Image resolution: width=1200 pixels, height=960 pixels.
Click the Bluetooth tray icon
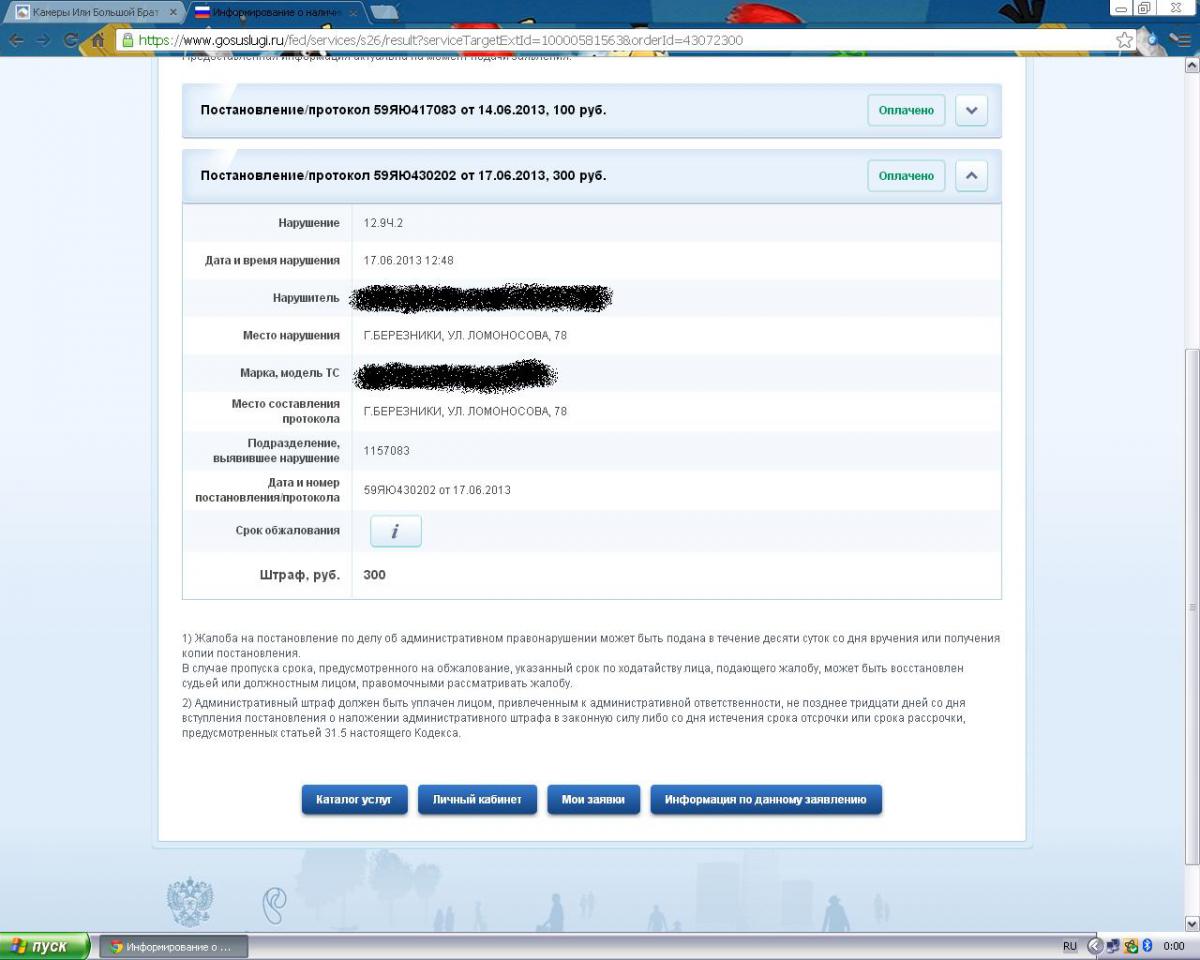tap(1147, 946)
